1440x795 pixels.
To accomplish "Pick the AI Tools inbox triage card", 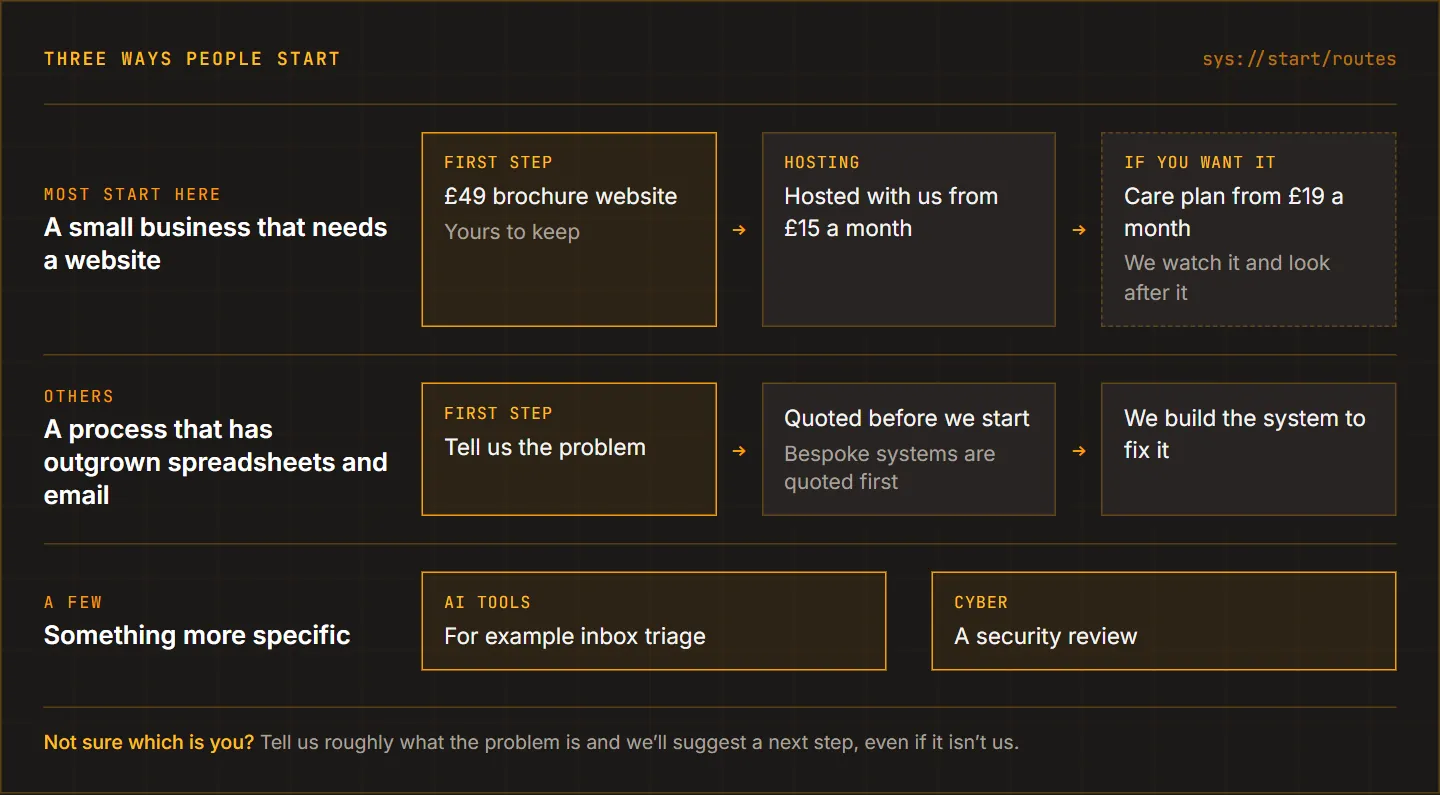I will (654, 621).
